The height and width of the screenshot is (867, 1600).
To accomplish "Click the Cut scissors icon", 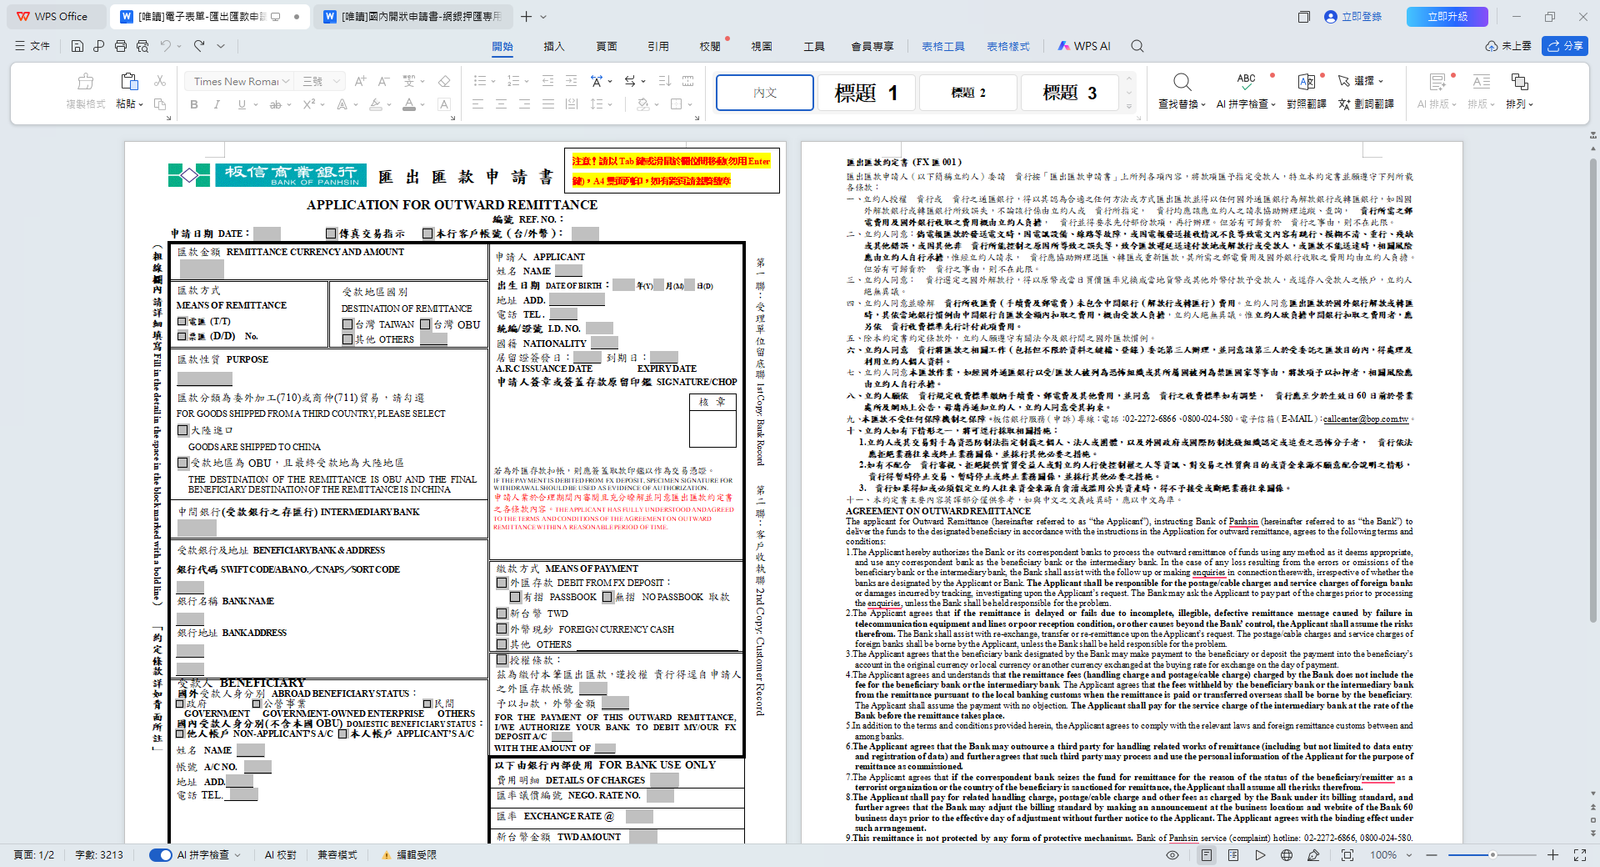I will (x=160, y=81).
